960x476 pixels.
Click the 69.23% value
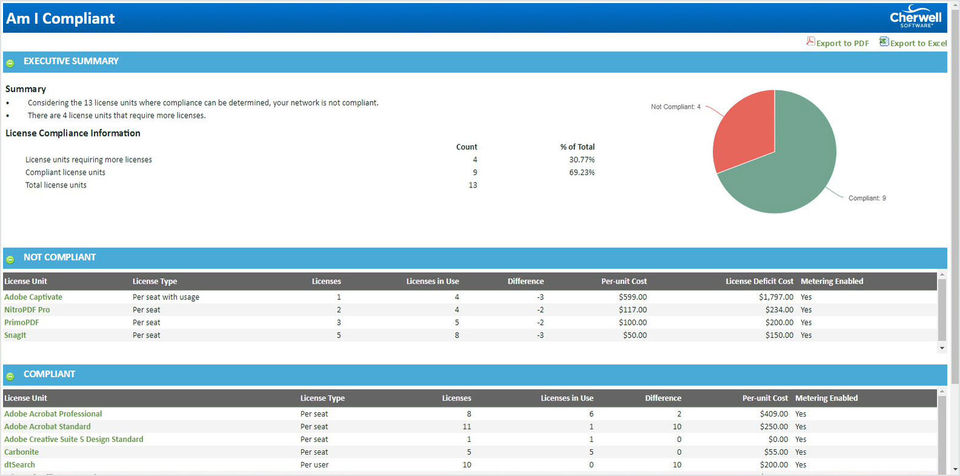(x=582, y=173)
